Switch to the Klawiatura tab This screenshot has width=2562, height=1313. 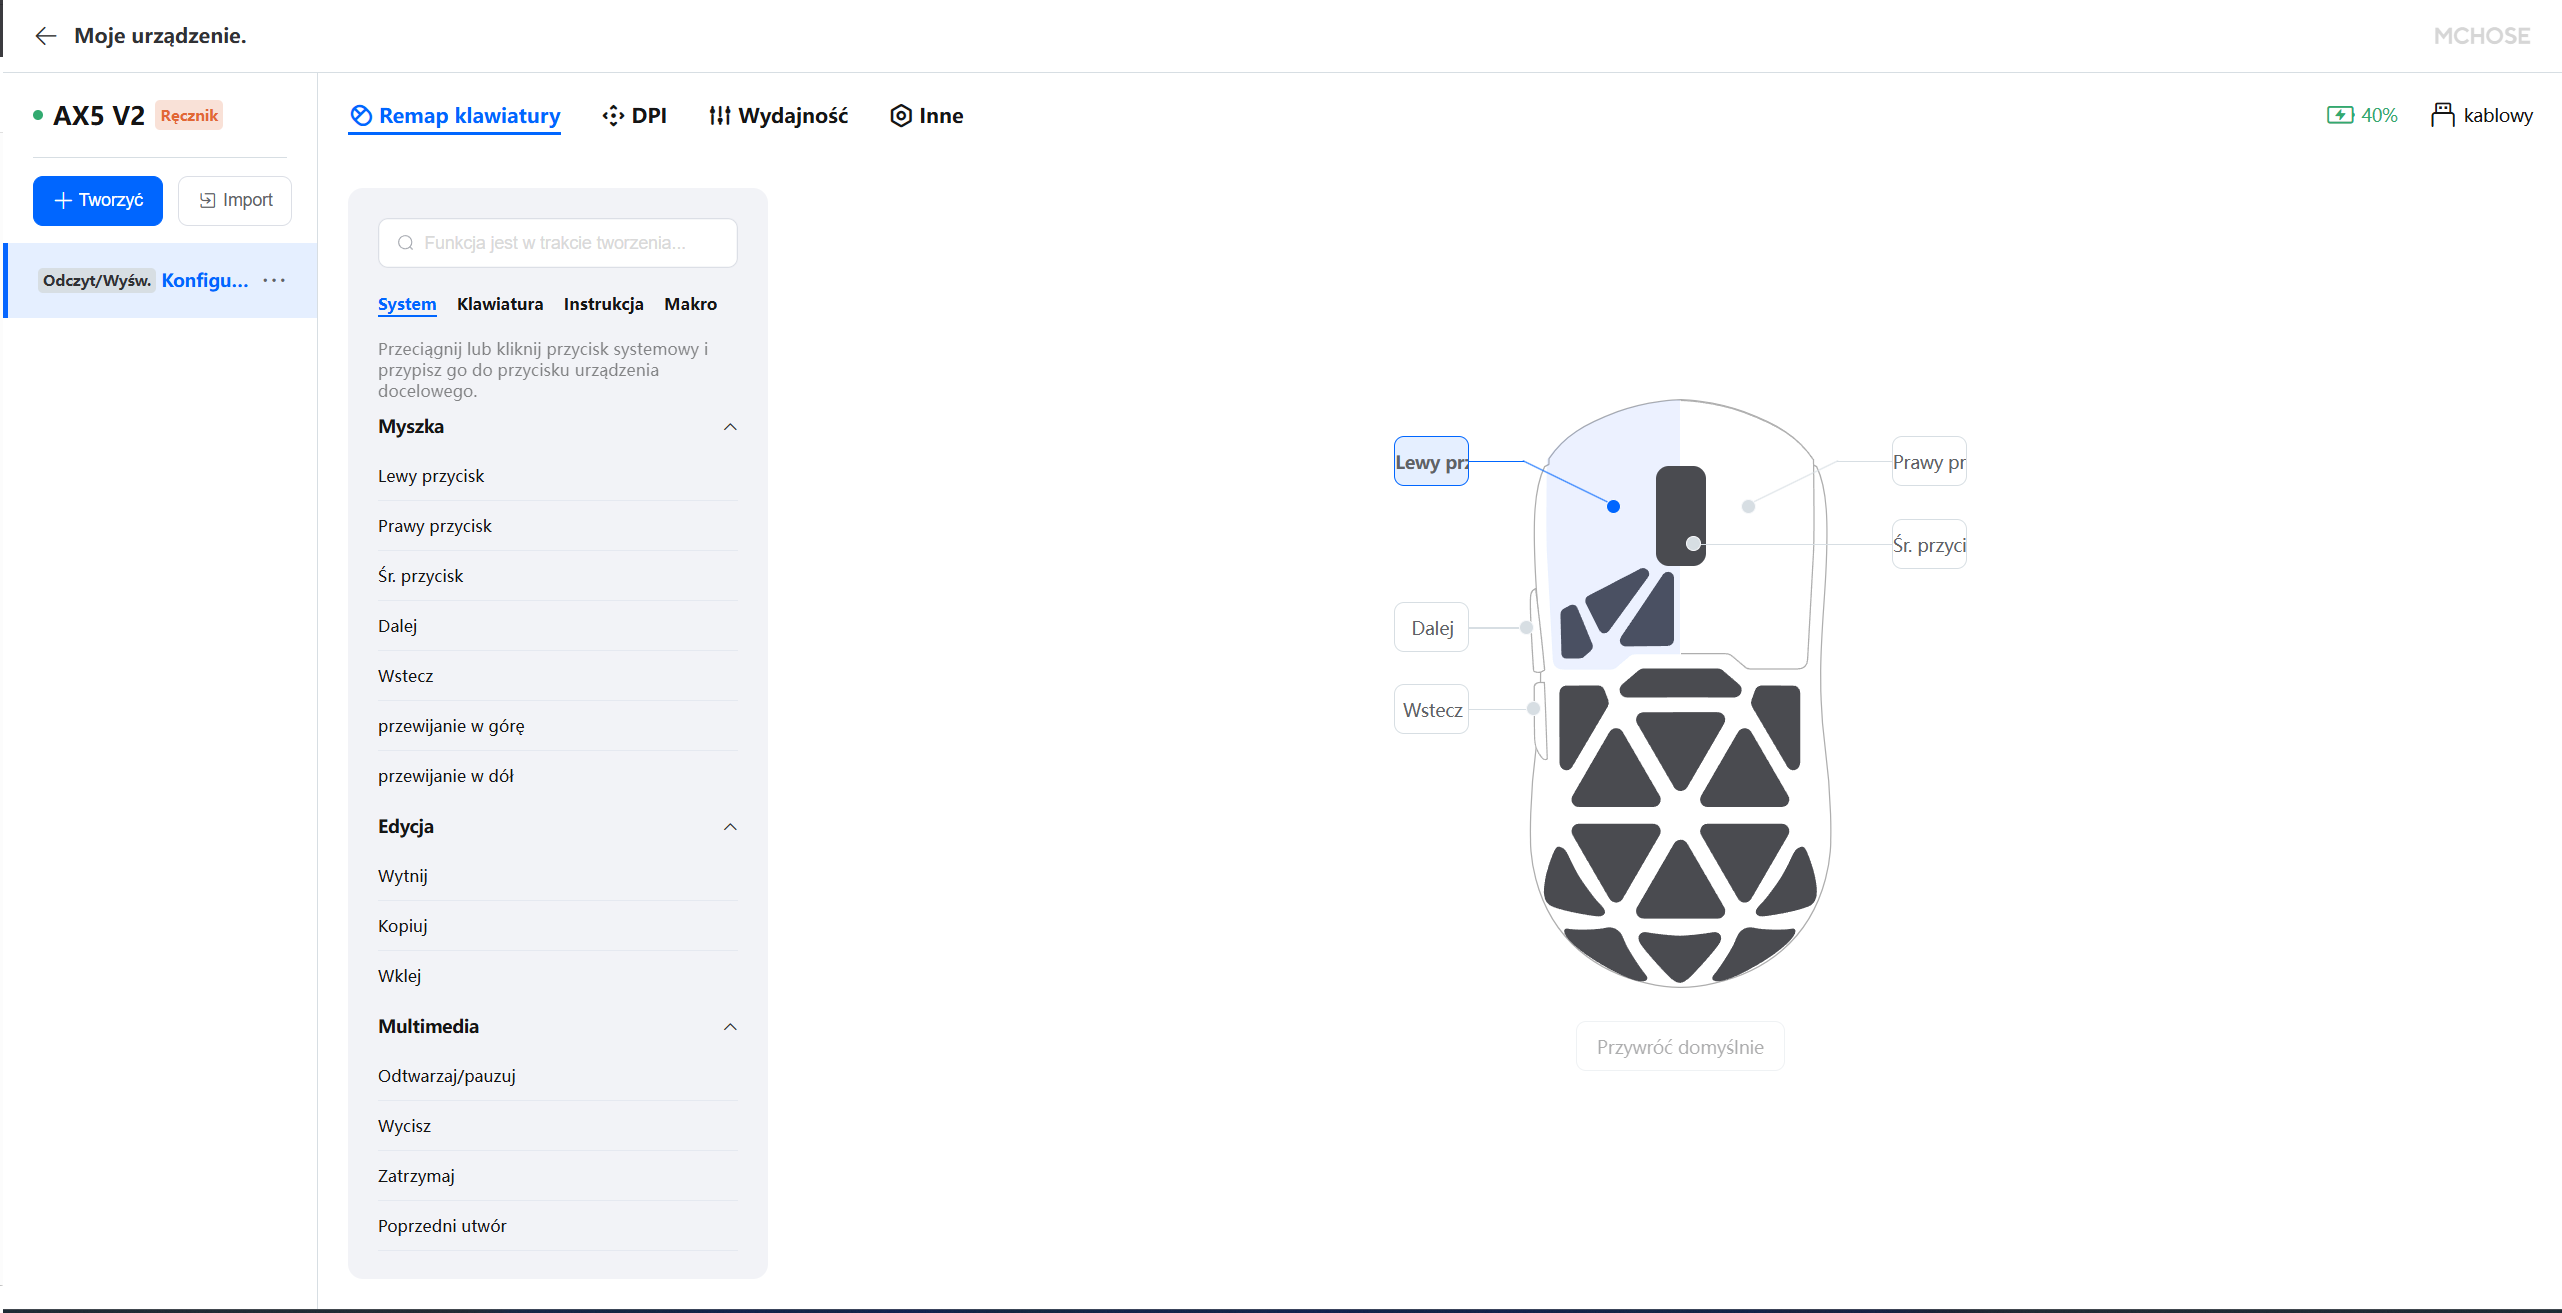coord(499,304)
